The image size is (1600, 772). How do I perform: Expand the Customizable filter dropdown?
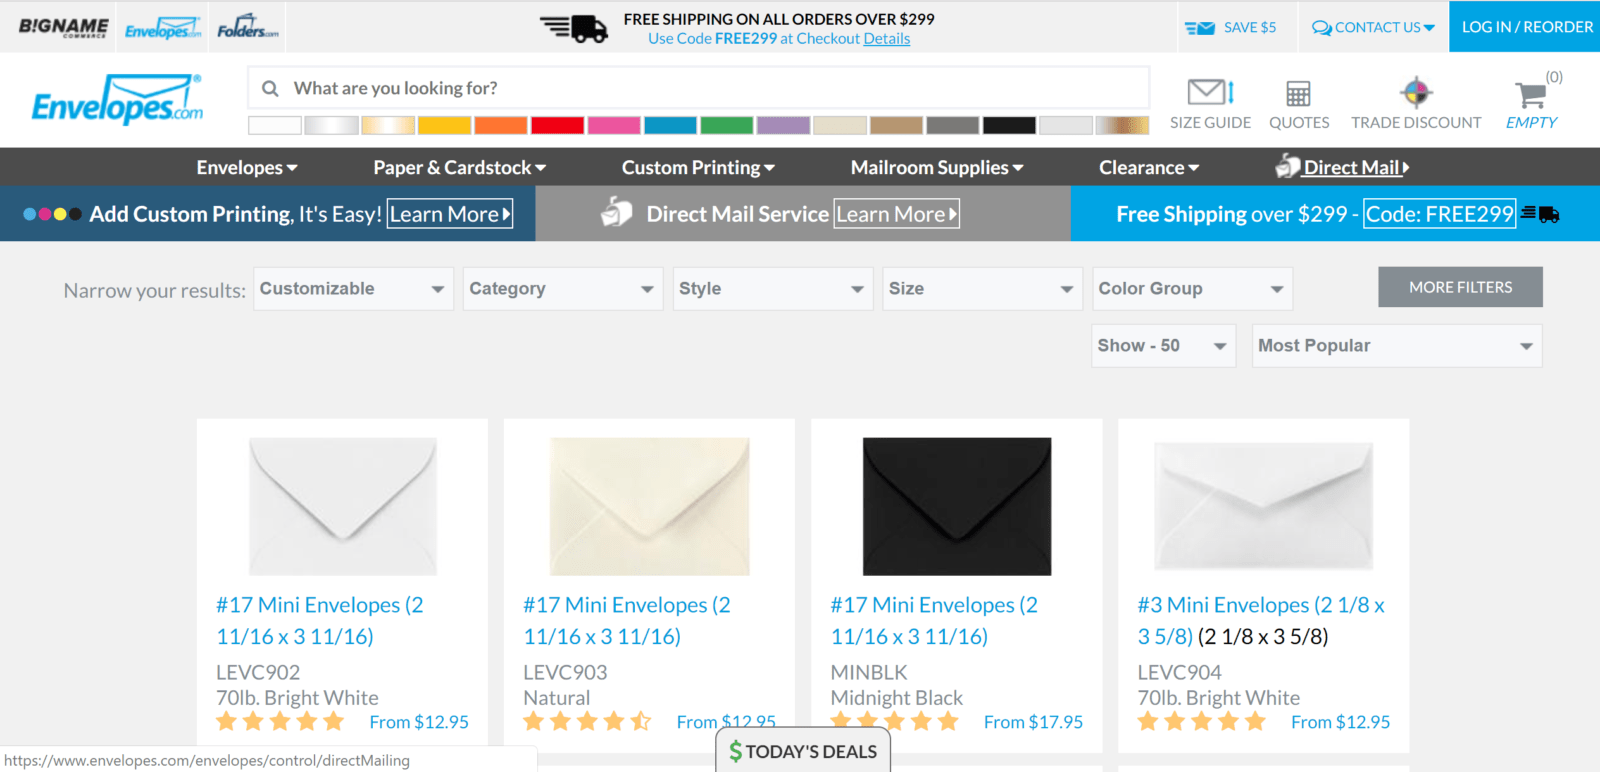(x=353, y=289)
